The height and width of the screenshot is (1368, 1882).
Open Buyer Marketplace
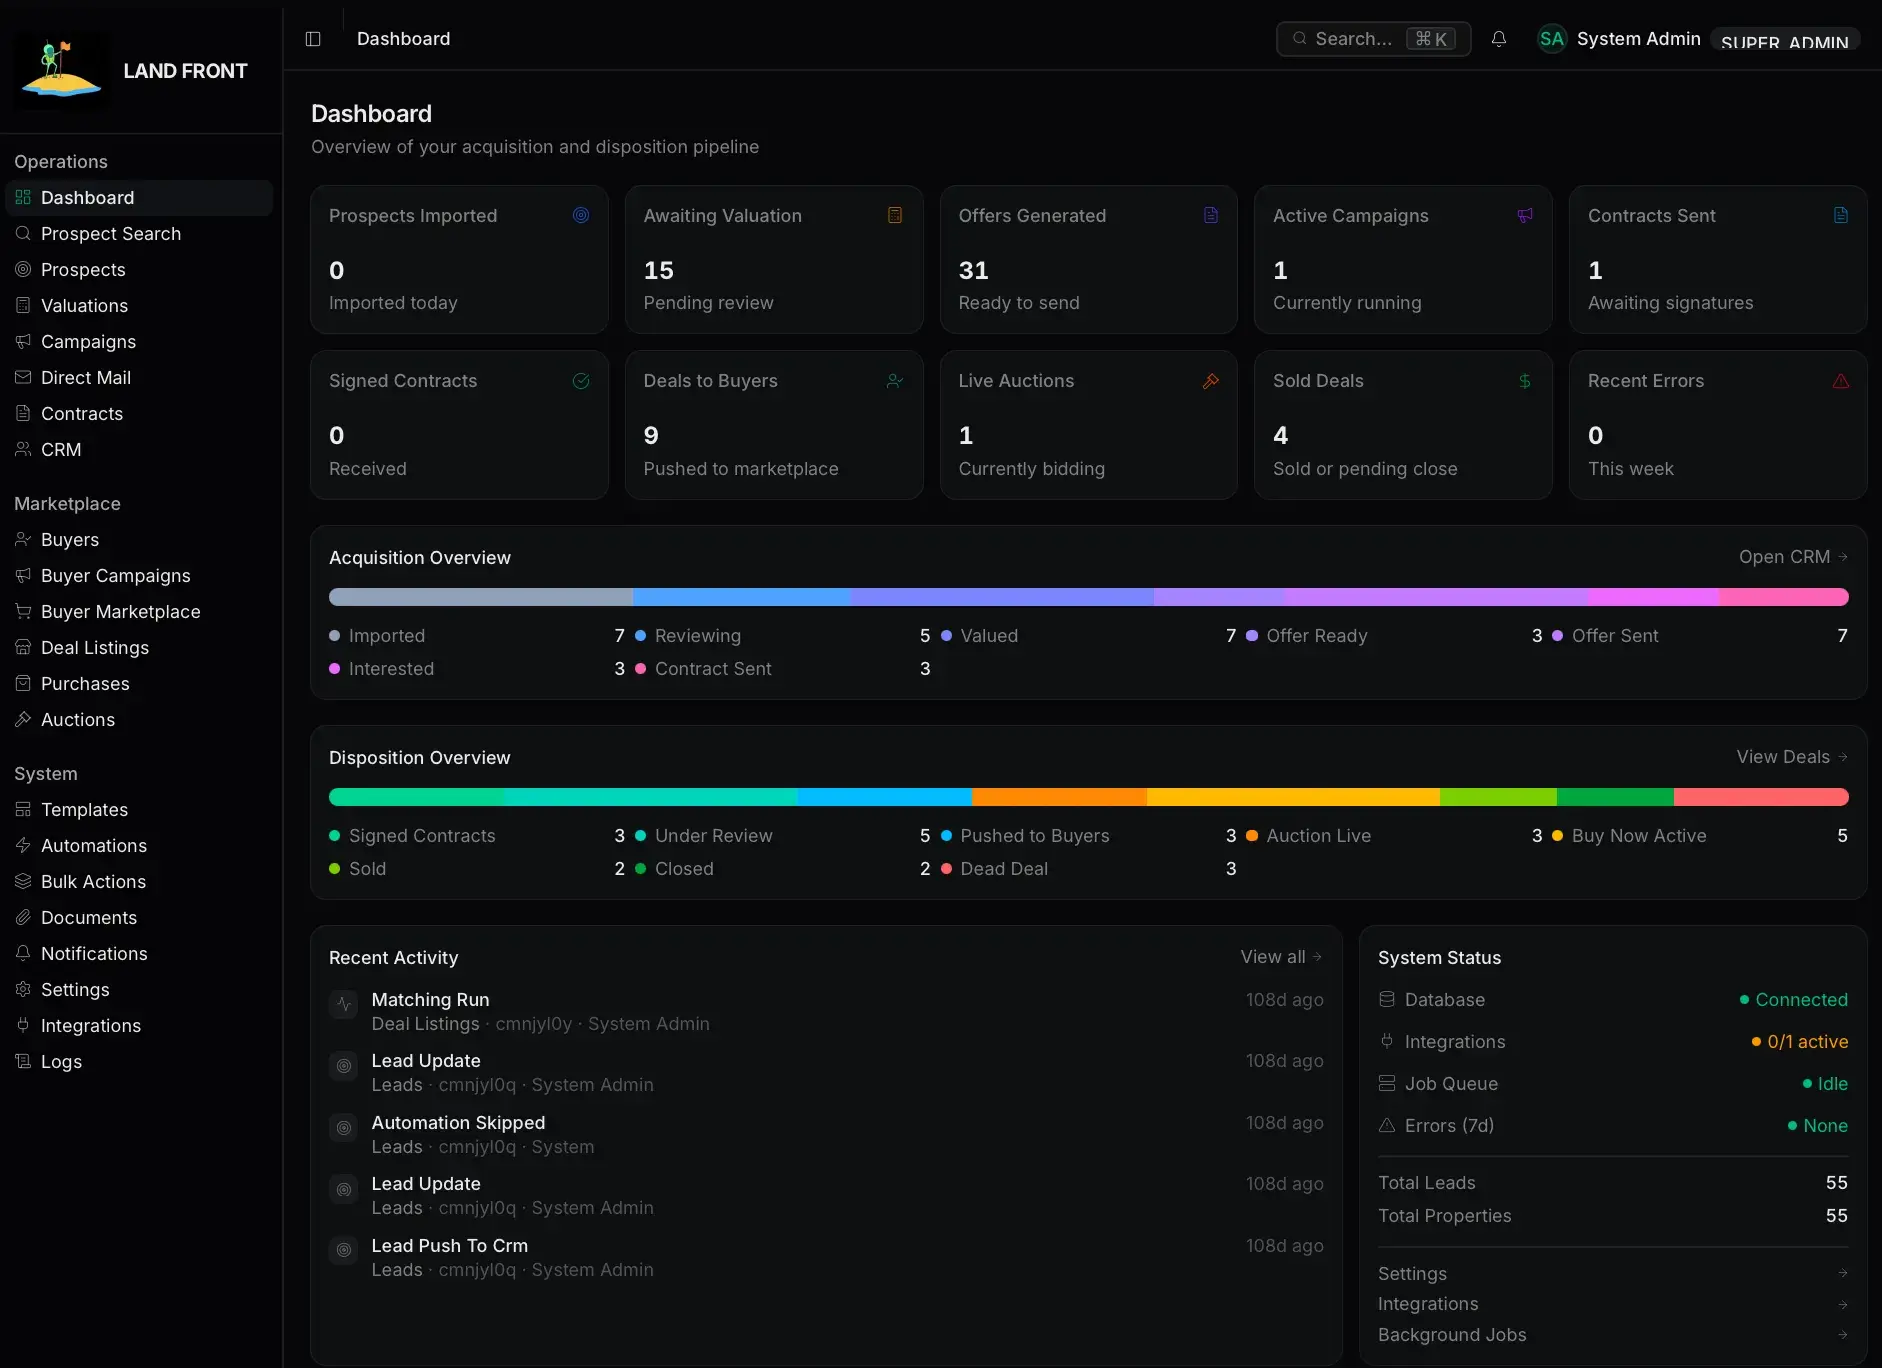tap(139, 612)
